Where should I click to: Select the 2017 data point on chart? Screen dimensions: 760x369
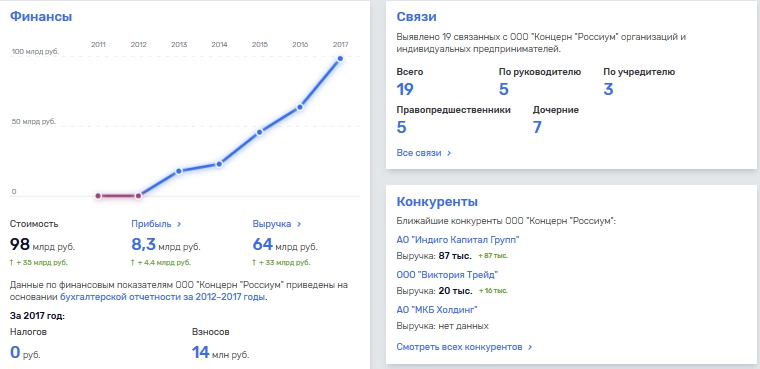pyautogui.click(x=340, y=59)
